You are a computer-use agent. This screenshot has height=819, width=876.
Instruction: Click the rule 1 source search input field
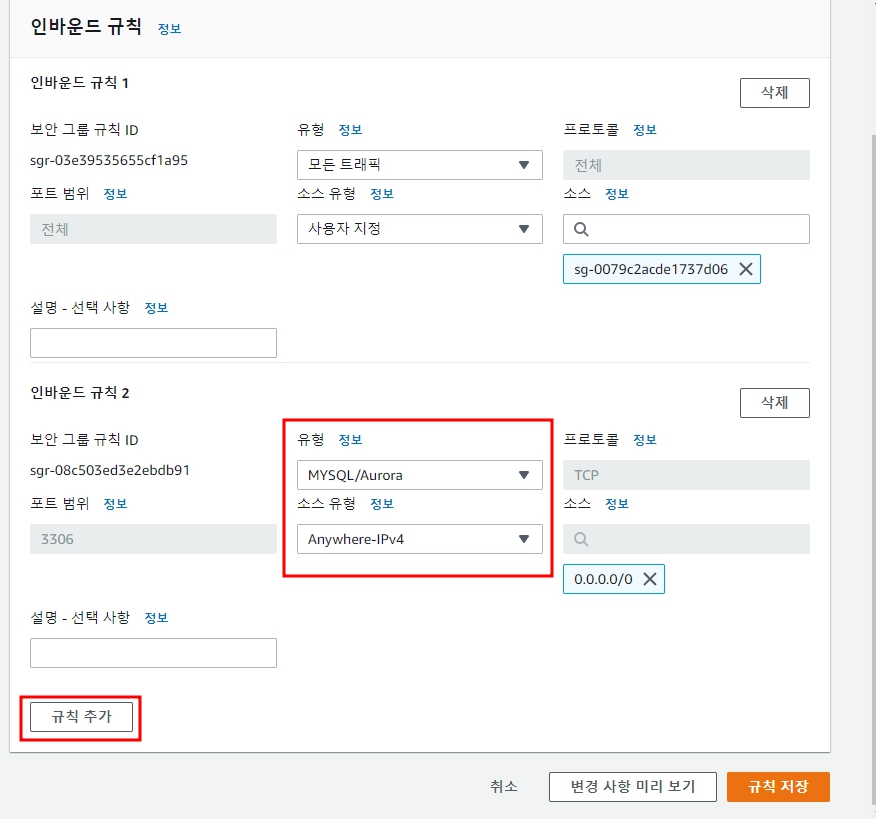point(686,229)
